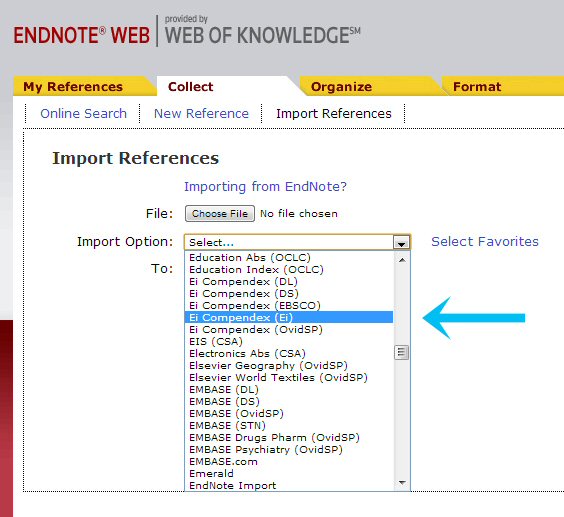Image resolution: width=564 pixels, height=517 pixels.
Task: Click the scrollbar thumb in dropdown list
Action: tap(401, 353)
